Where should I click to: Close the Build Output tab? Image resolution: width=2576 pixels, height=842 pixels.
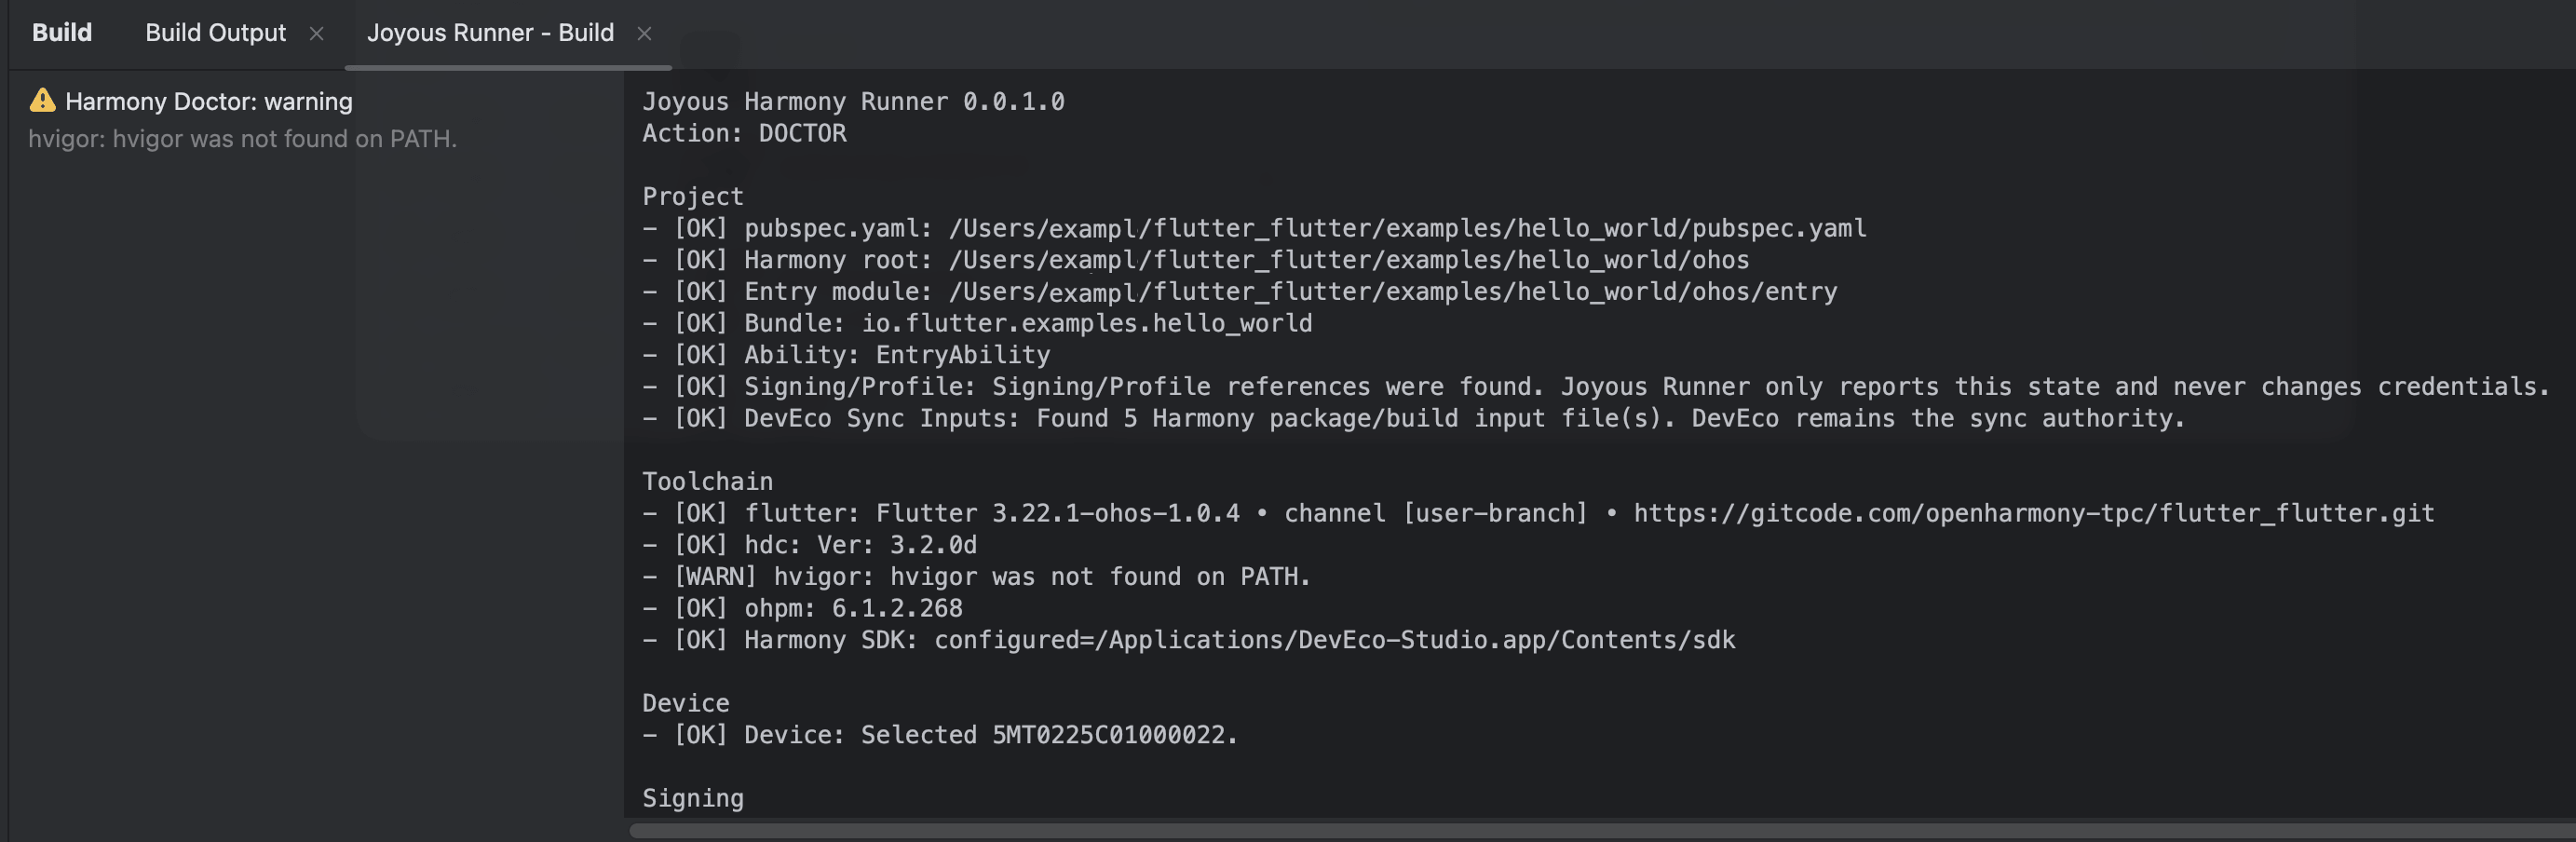coord(316,33)
